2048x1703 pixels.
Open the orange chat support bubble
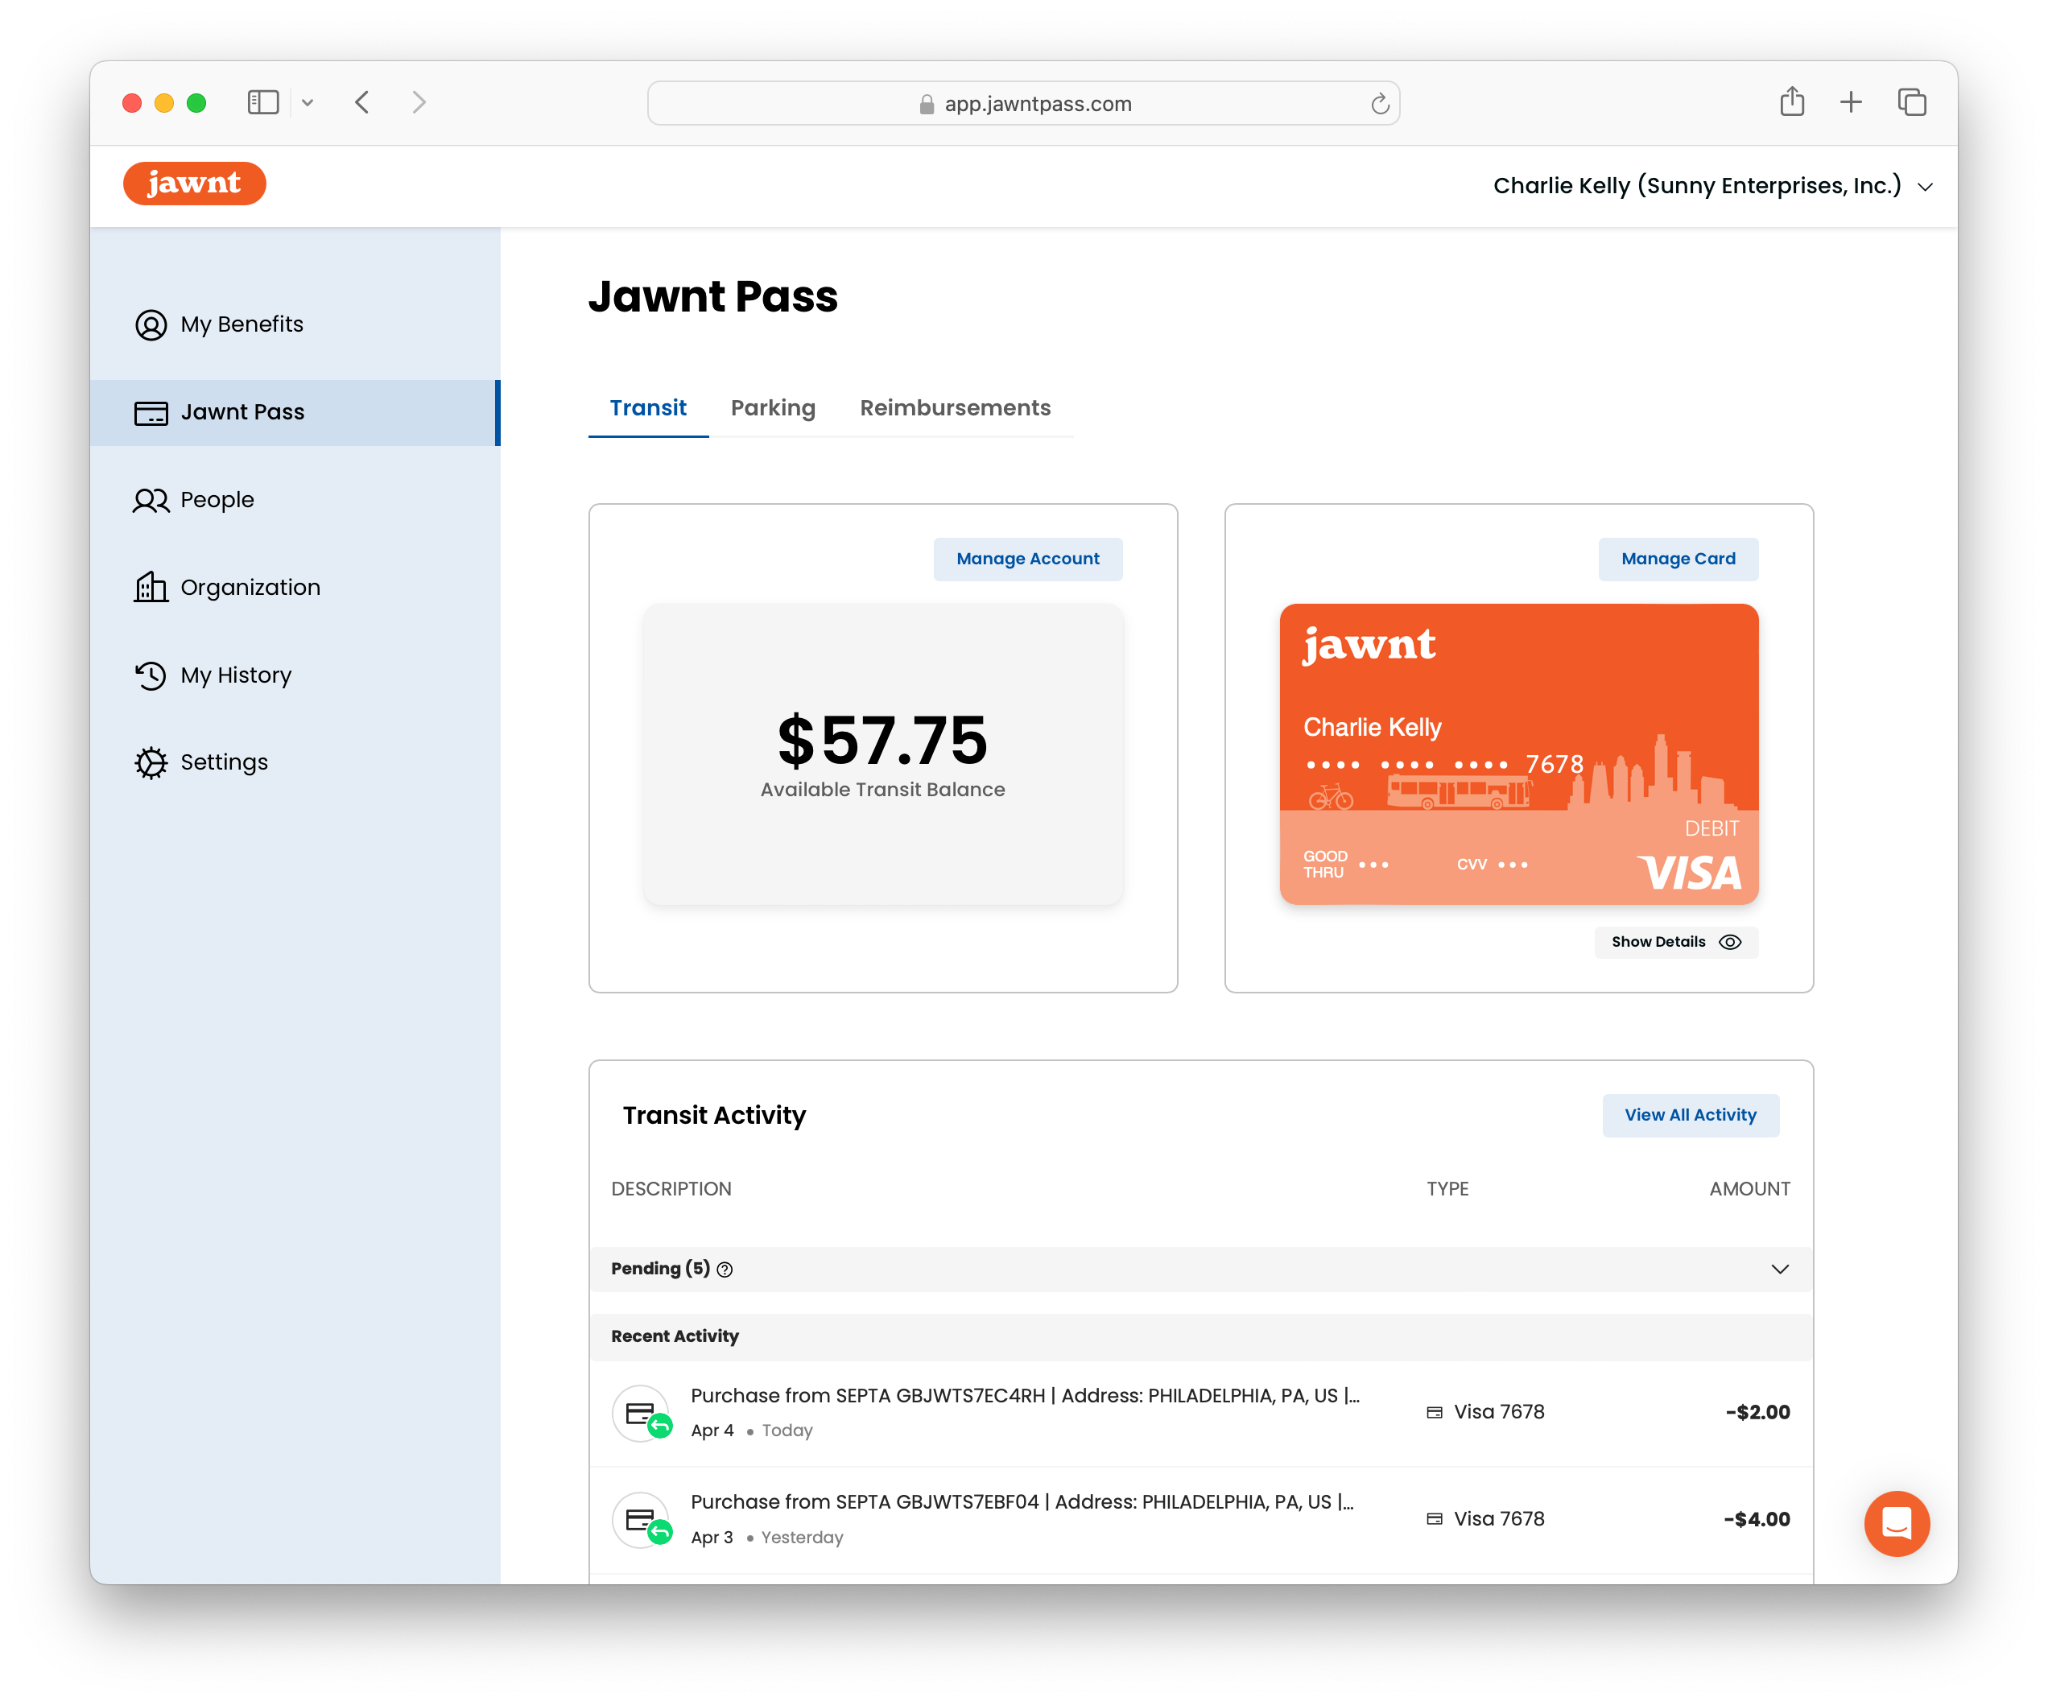pos(1896,1523)
